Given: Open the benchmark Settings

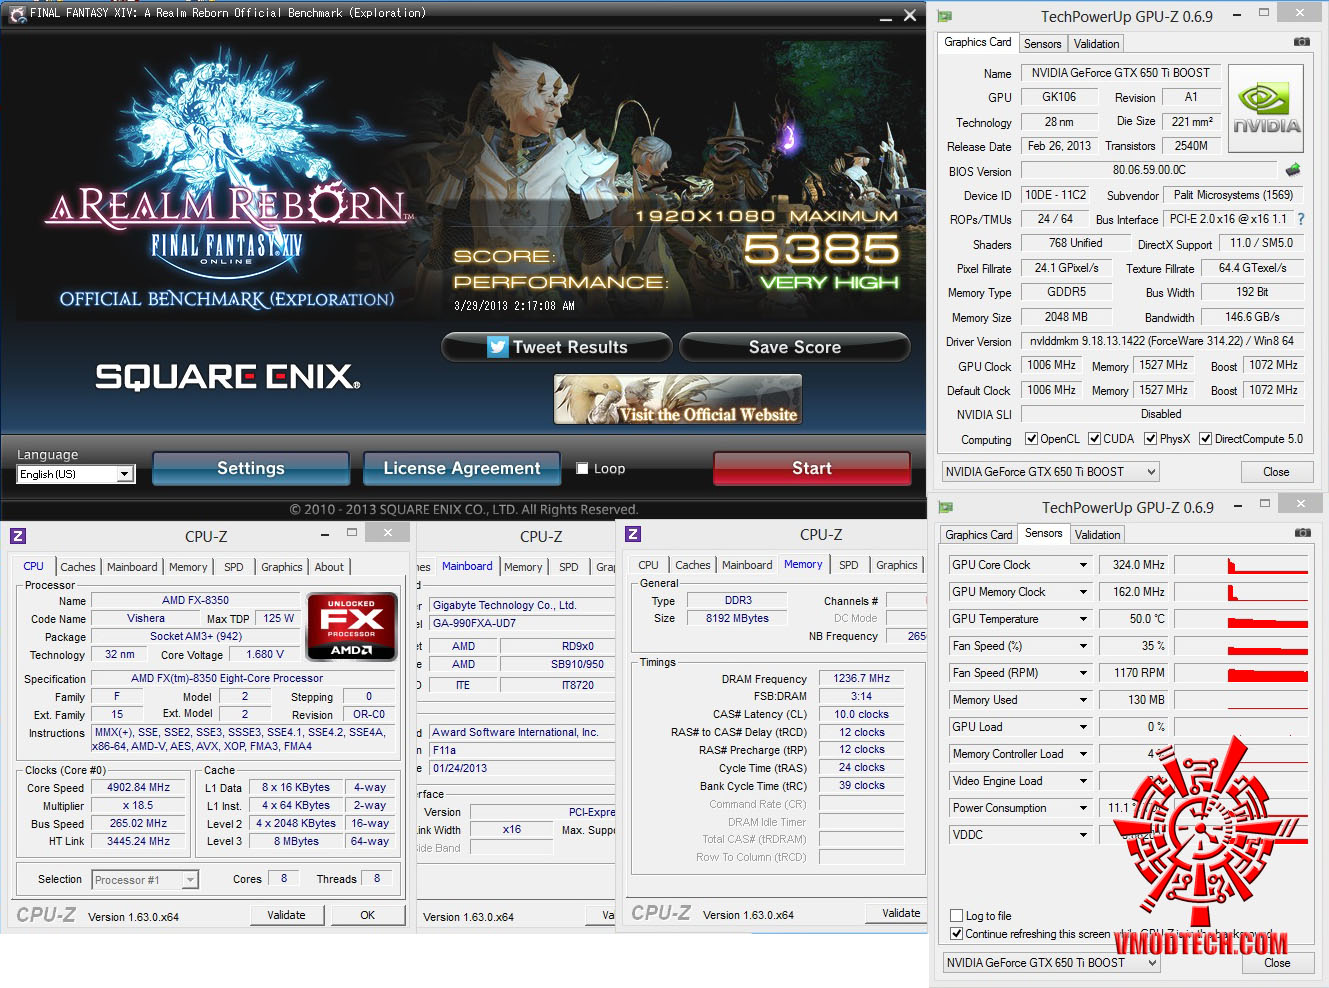Looking at the screenshot, I should [x=251, y=468].
